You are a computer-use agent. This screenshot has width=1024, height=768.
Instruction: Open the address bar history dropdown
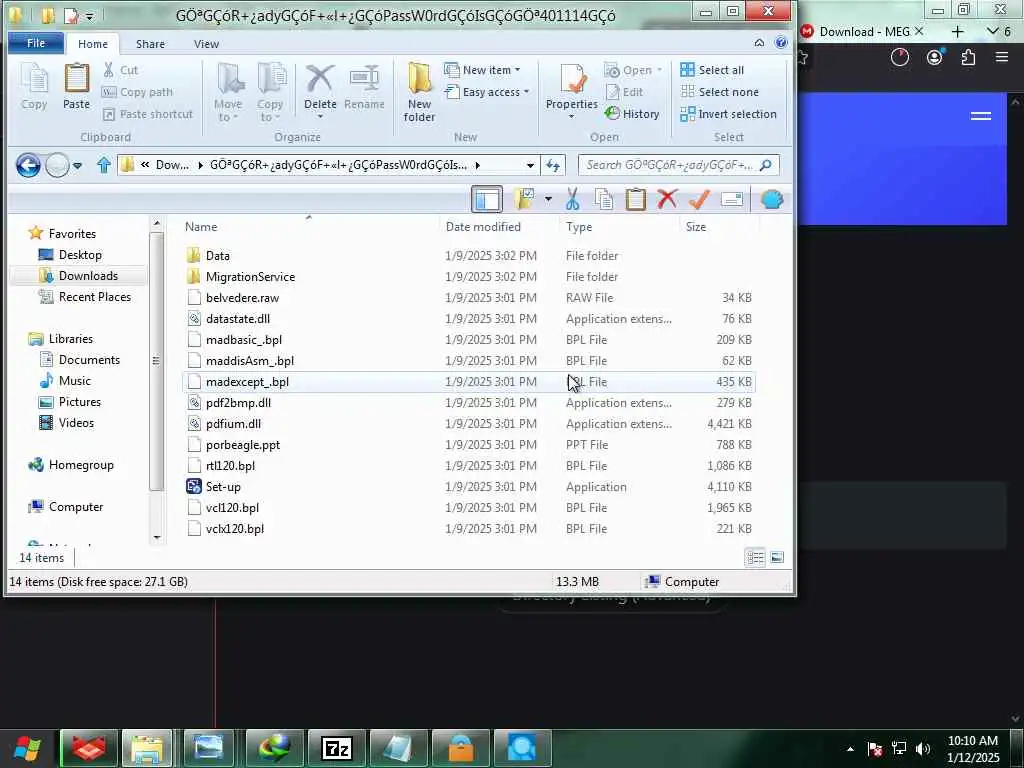pyautogui.click(x=530, y=165)
